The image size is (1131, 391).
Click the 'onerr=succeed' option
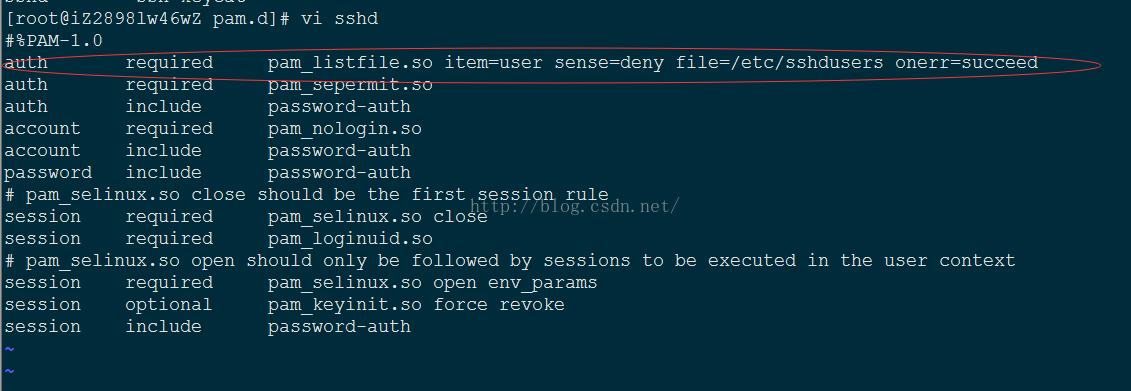coord(967,63)
